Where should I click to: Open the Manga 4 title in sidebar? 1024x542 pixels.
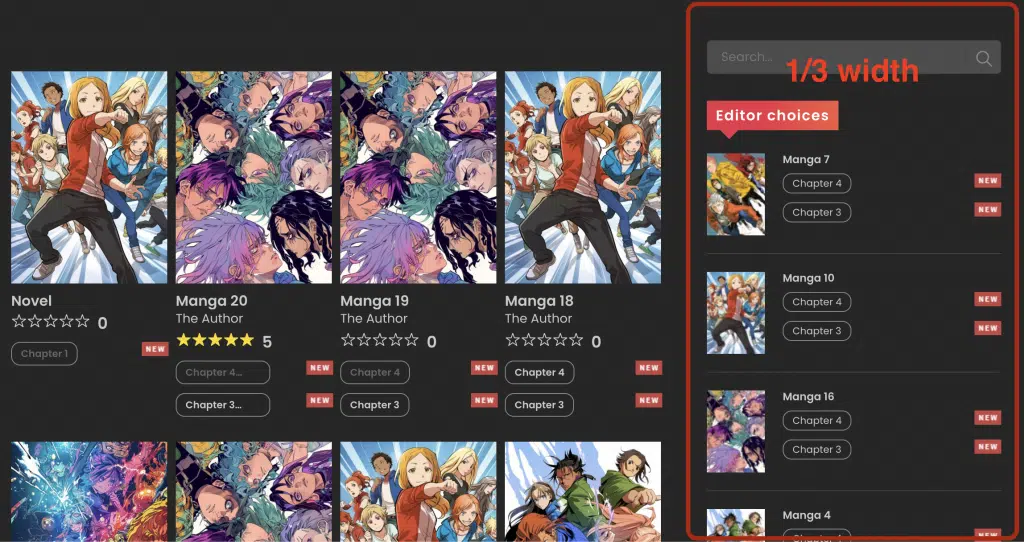coord(807,515)
